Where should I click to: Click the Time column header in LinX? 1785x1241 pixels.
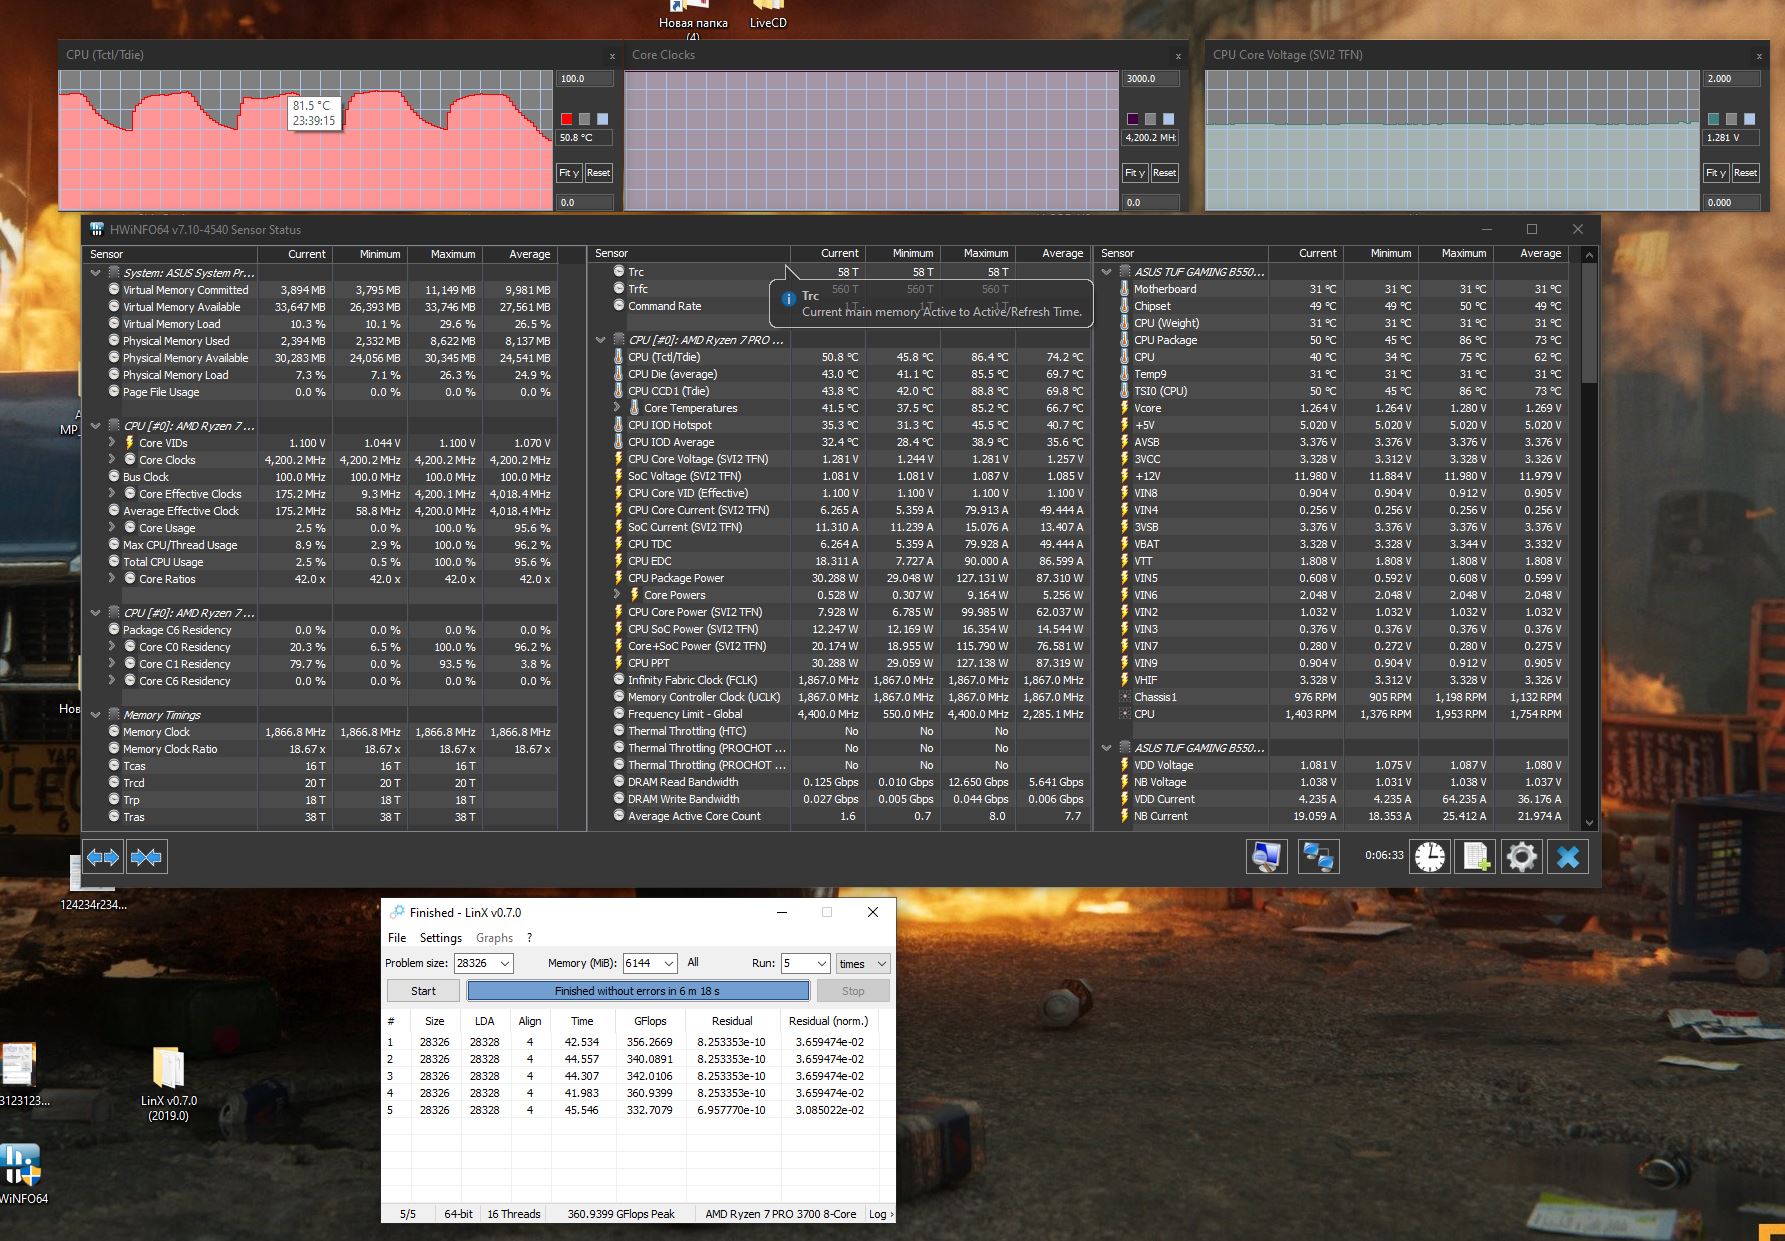click(x=582, y=1021)
